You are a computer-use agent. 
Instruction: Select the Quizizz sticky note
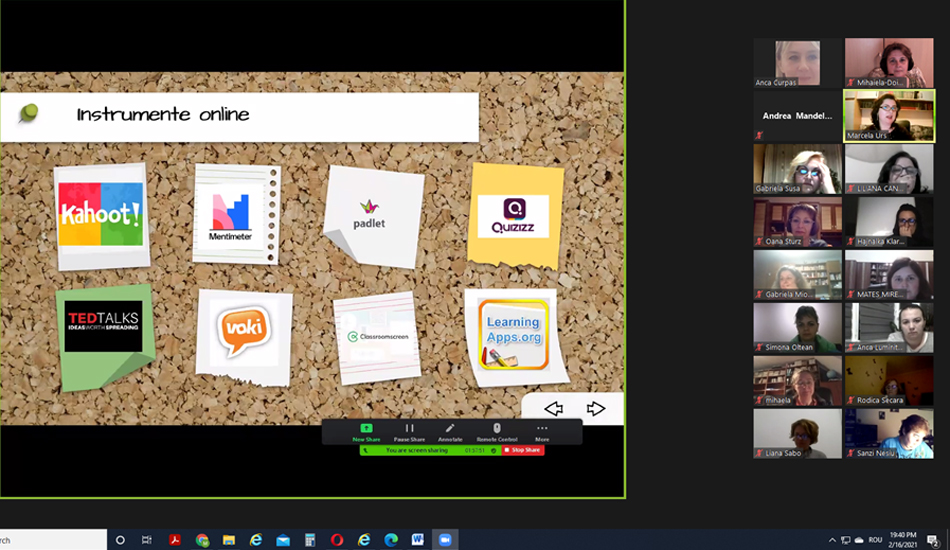click(x=514, y=216)
